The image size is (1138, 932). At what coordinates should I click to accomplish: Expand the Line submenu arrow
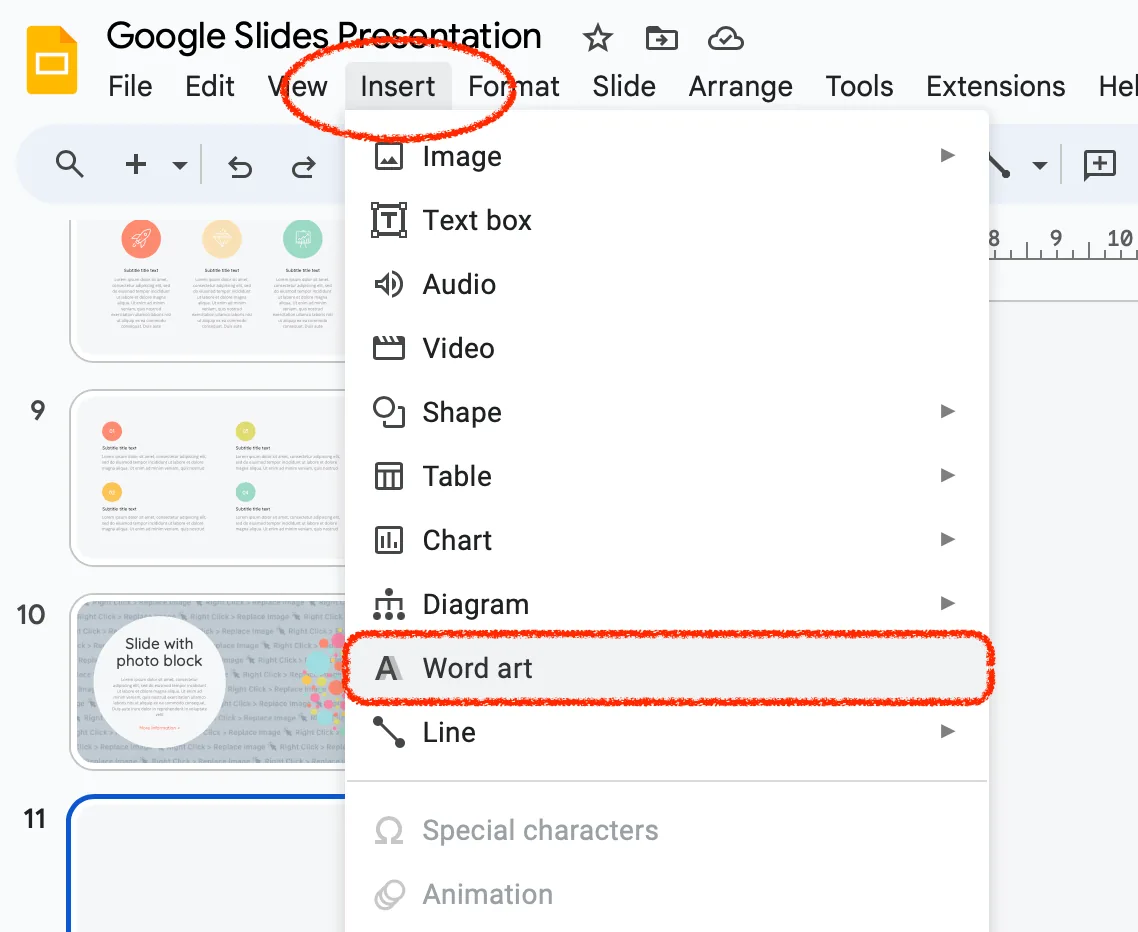[x=947, y=731]
